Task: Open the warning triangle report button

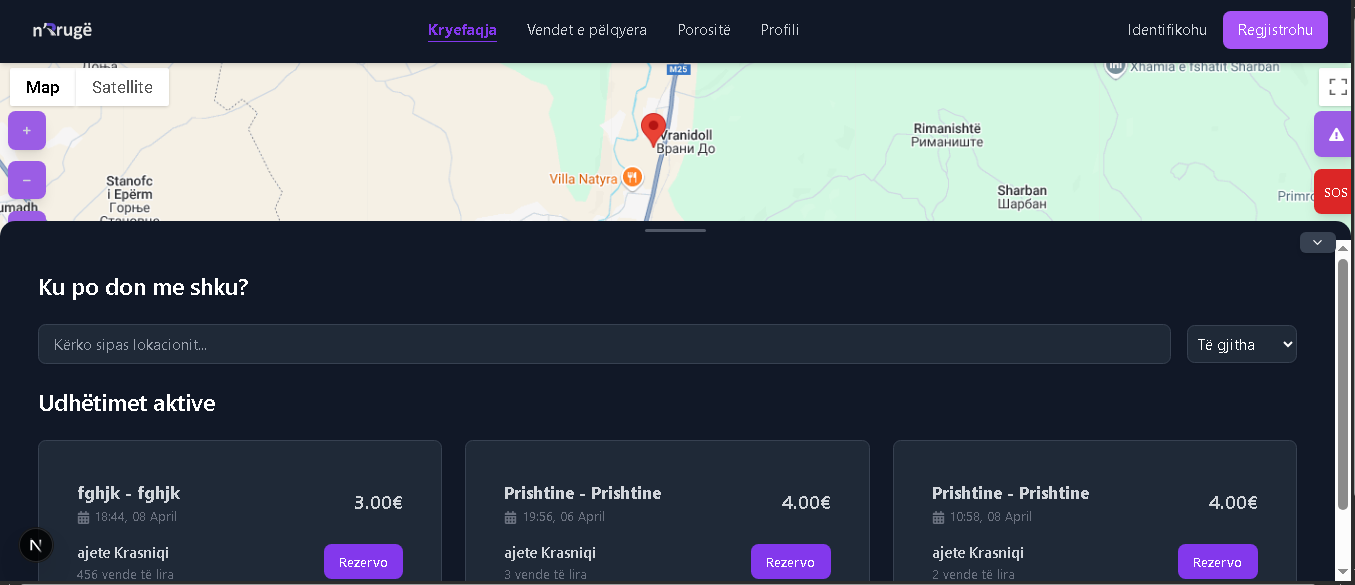Action: coord(1335,135)
